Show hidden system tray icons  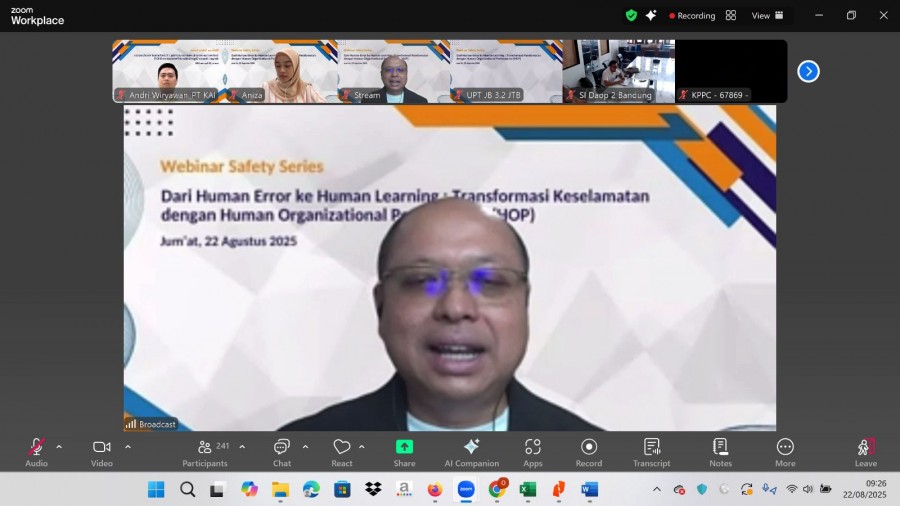tap(657, 489)
